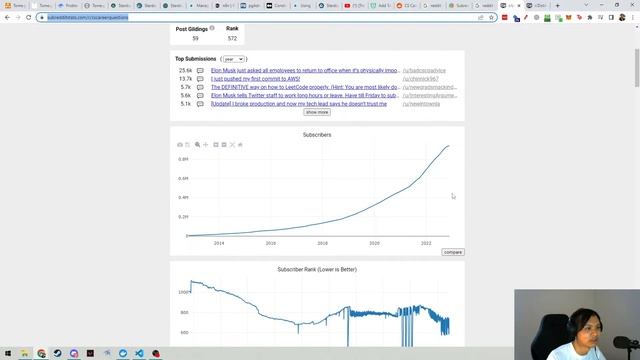Viewport: 640px width, 360px height.
Task: Bookmark this page with the star icon
Action: coord(491,18)
